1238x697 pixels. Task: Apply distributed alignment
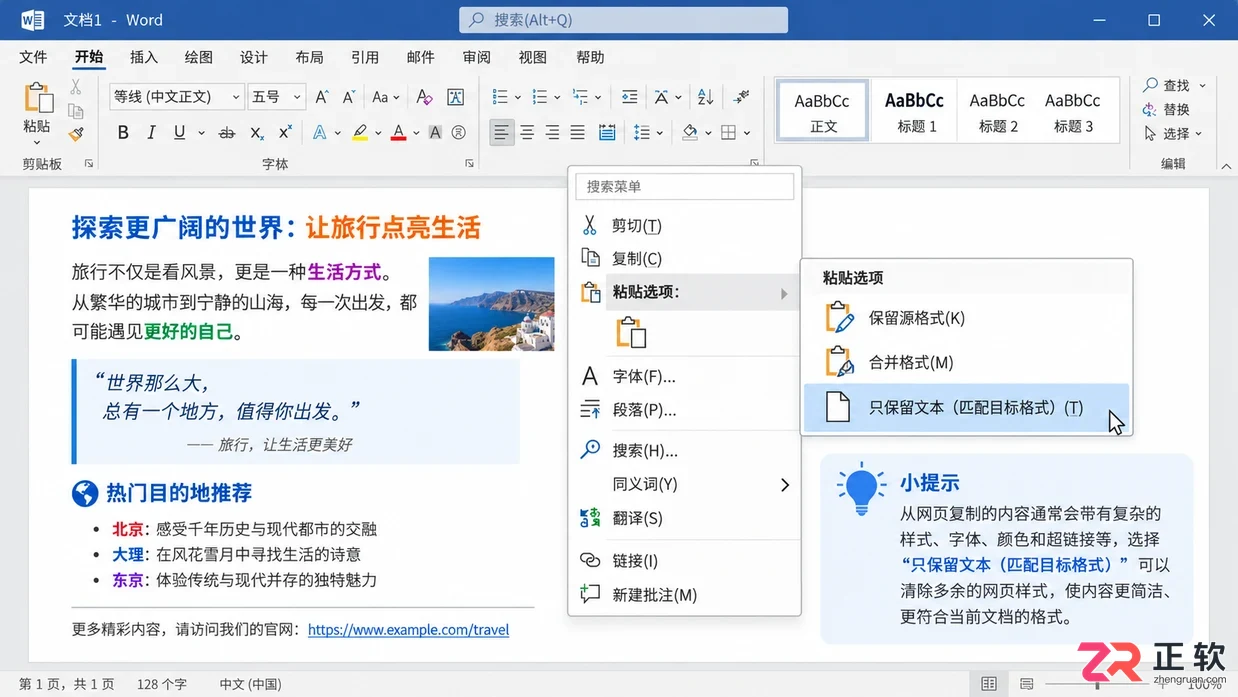pos(606,132)
